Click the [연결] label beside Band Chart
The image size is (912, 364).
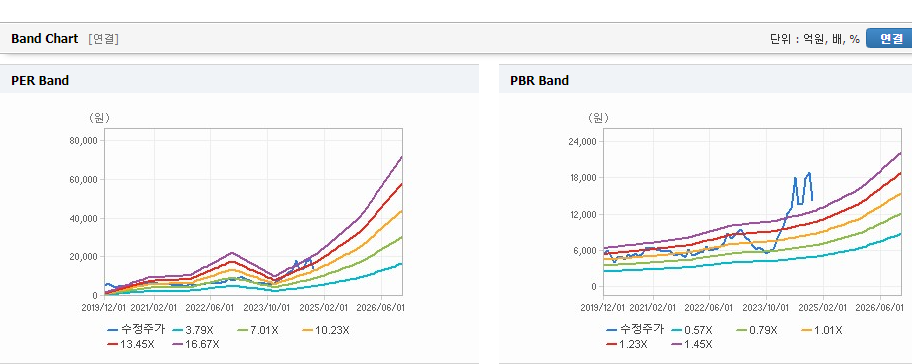(104, 39)
